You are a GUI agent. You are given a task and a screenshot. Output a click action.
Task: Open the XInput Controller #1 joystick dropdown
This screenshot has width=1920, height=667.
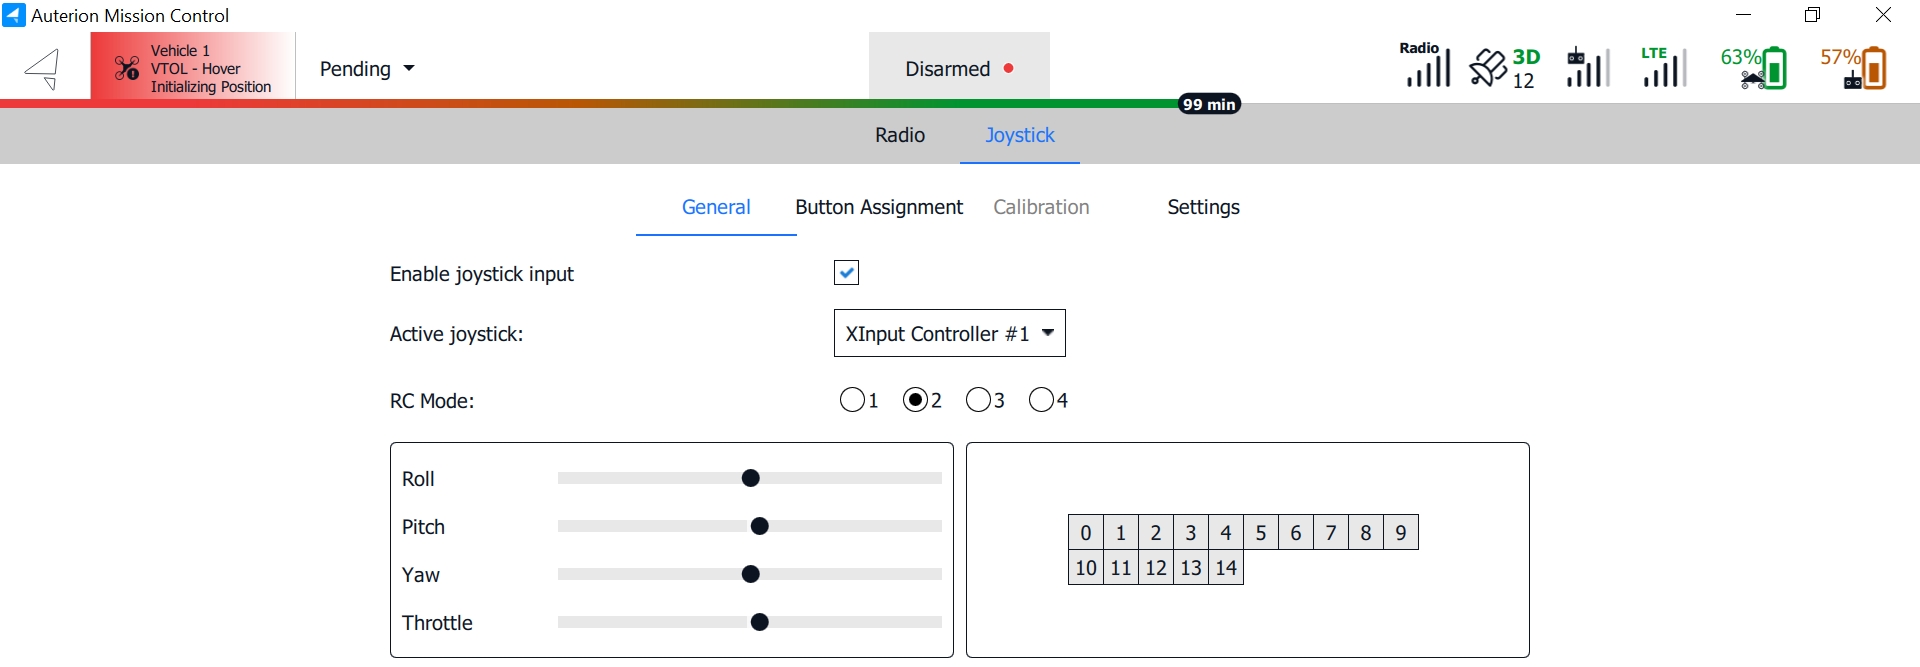[x=949, y=333]
